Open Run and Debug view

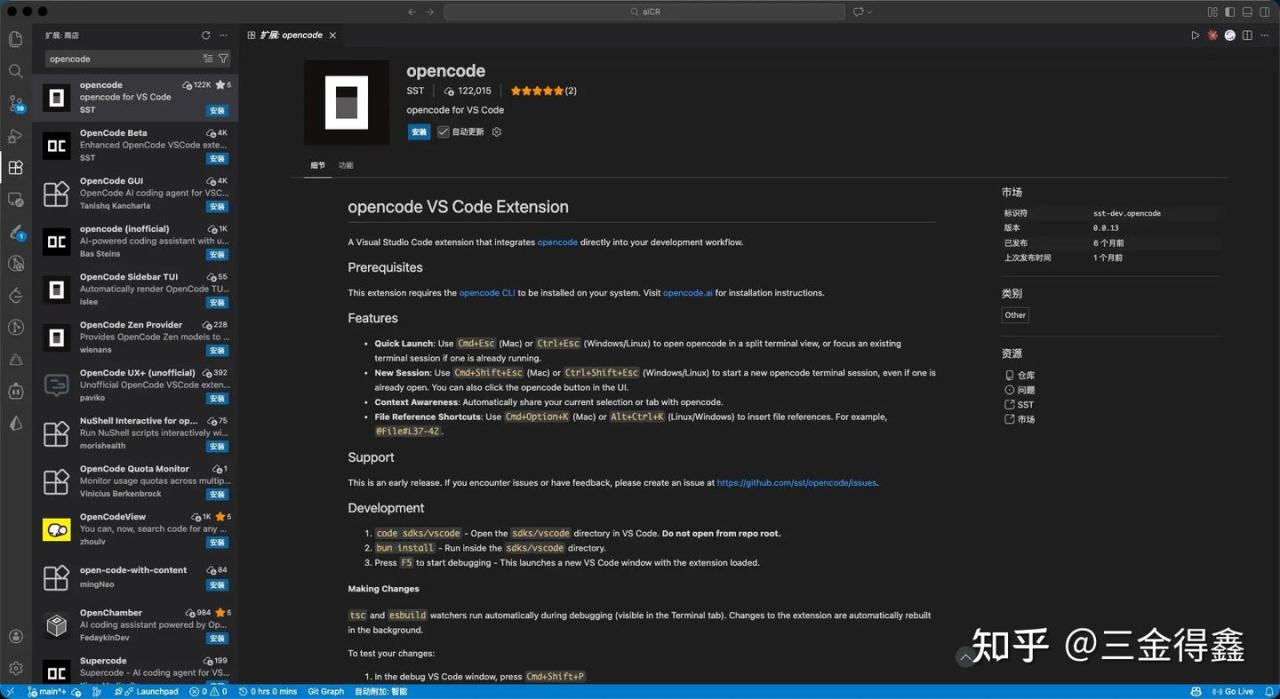click(x=15, y=135)
